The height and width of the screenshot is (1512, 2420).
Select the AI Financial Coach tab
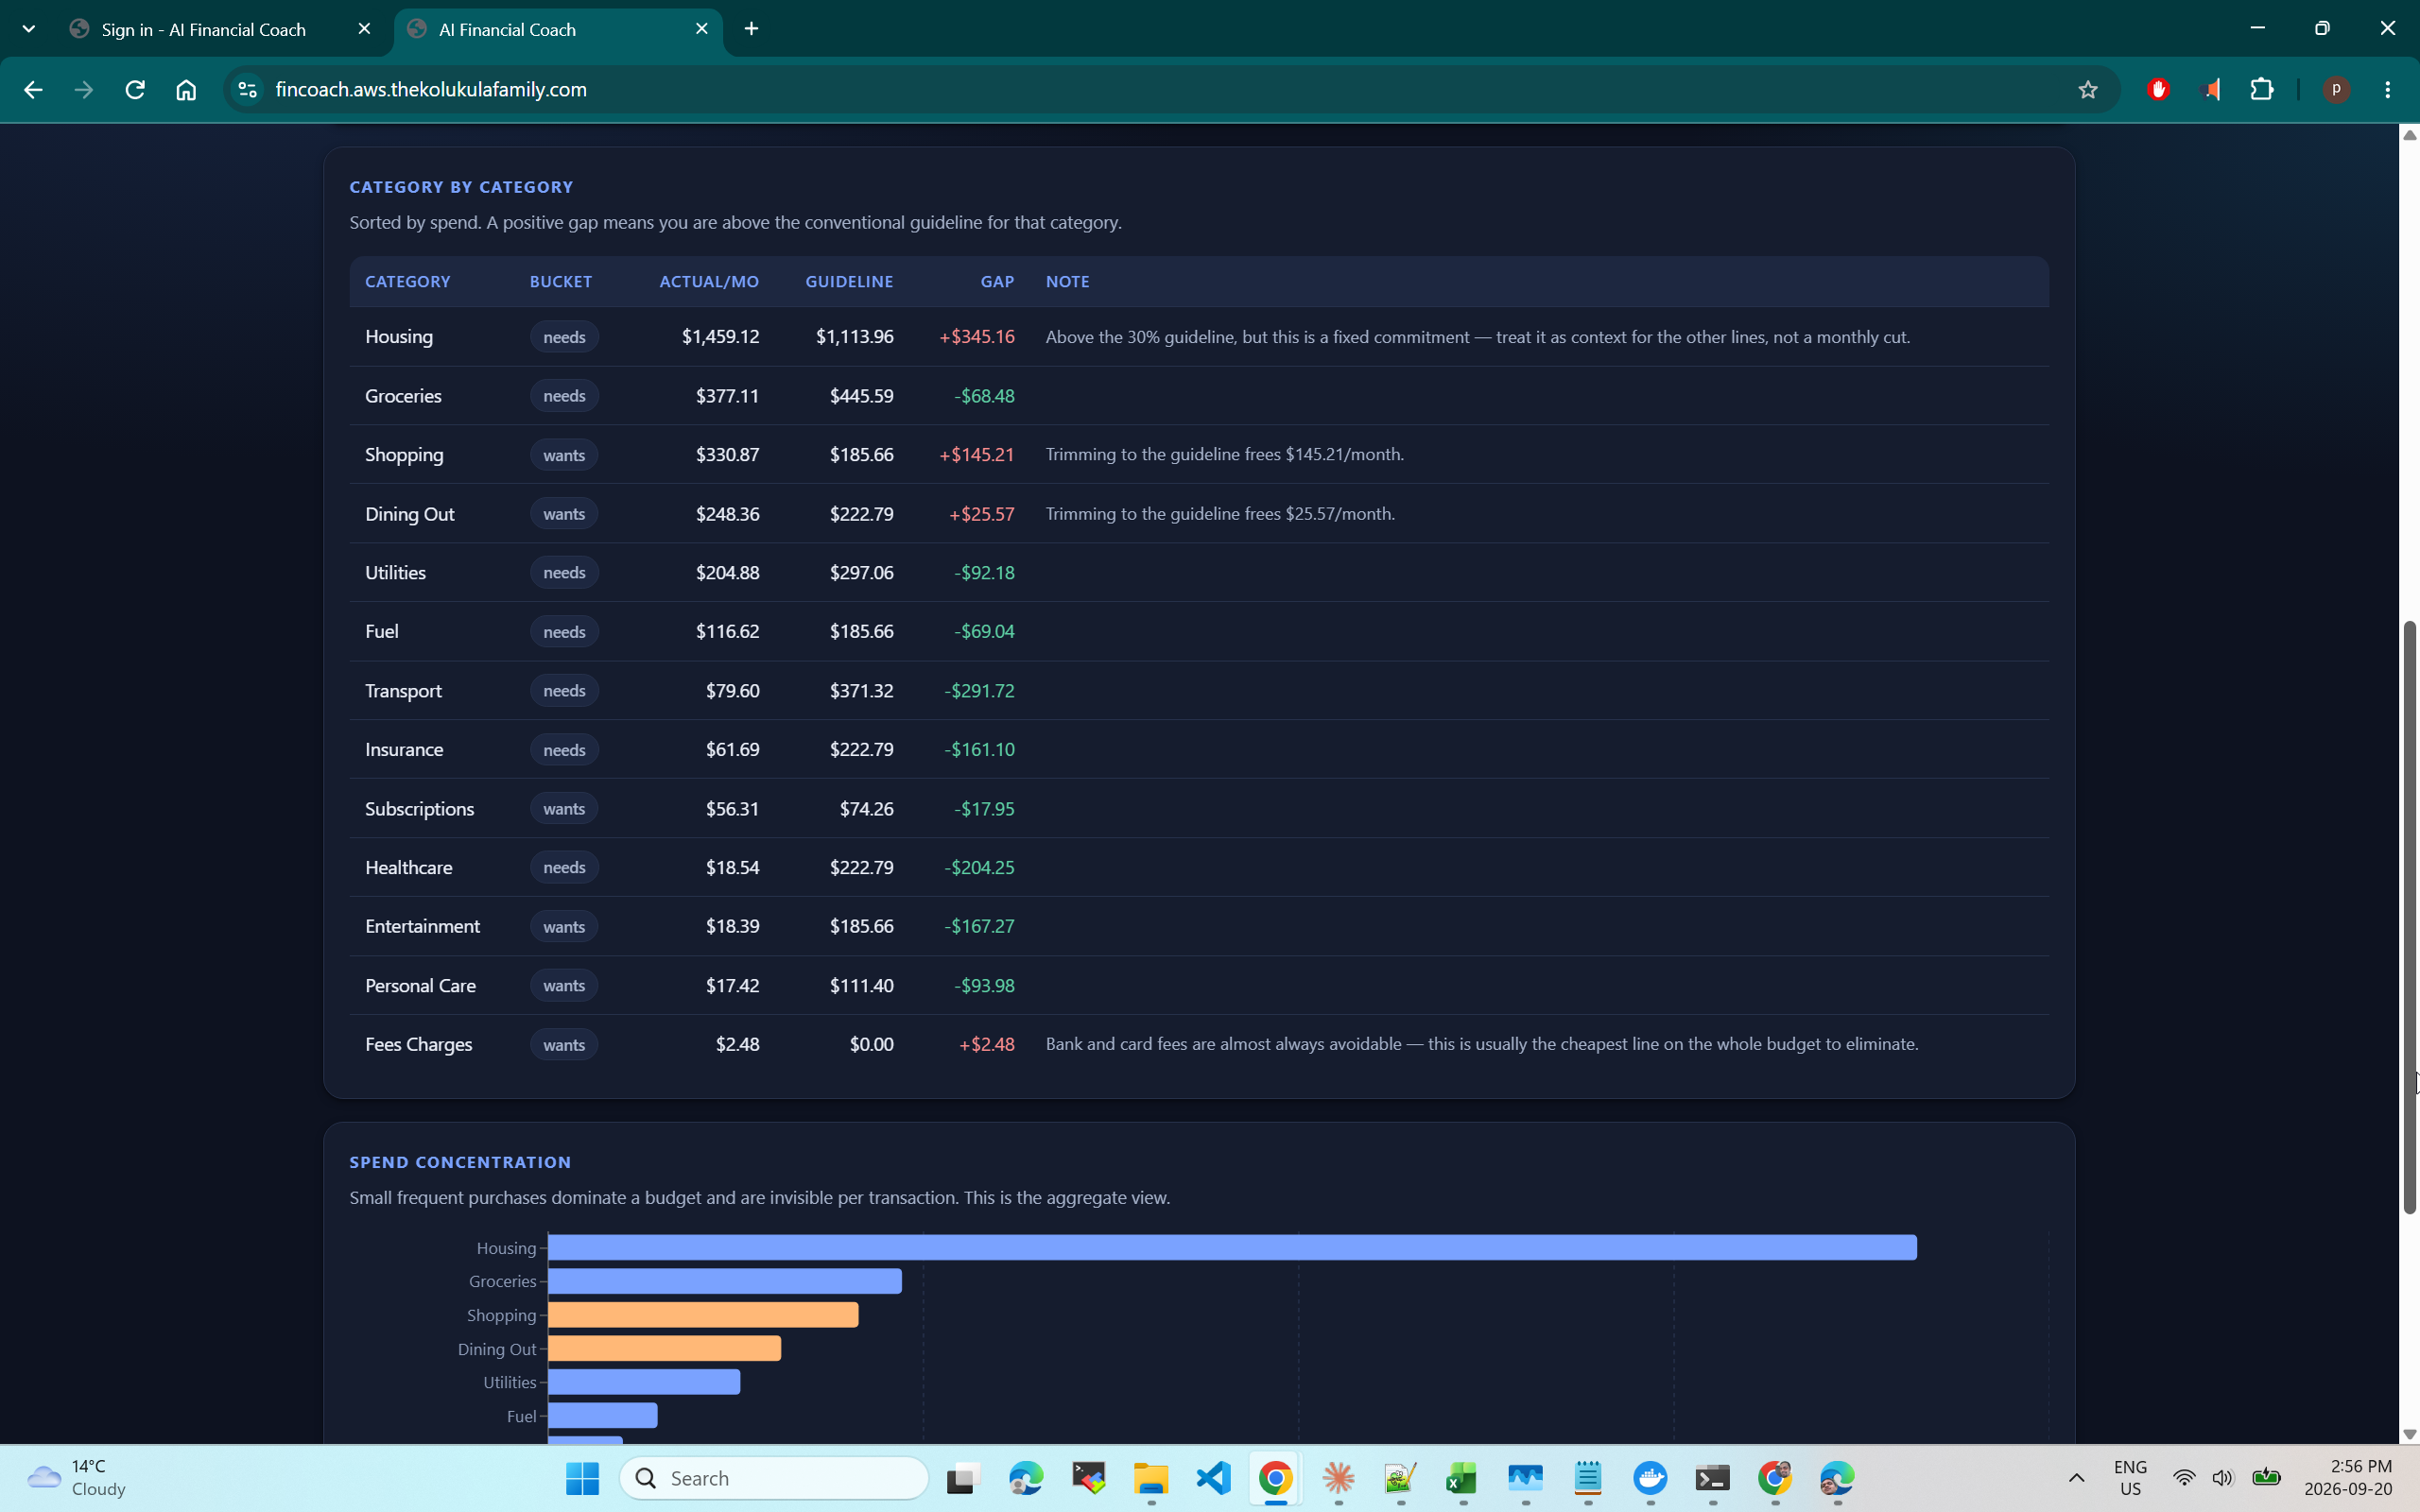558,29
